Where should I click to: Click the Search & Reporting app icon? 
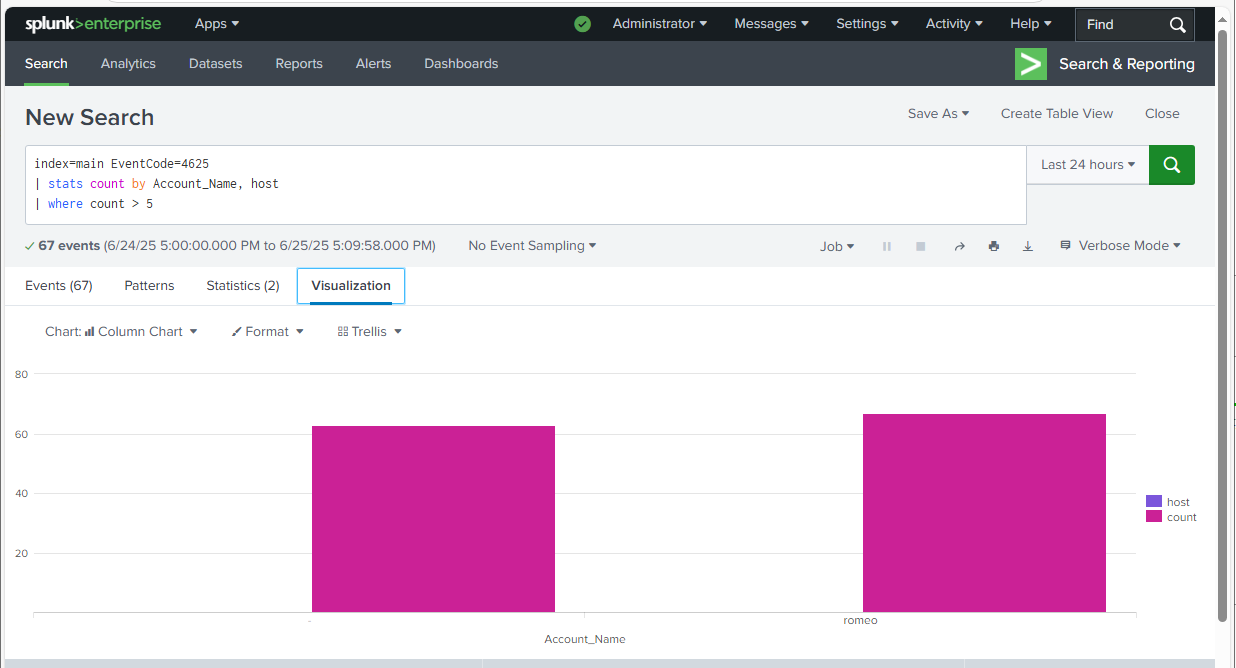[x=1031, y=64]
